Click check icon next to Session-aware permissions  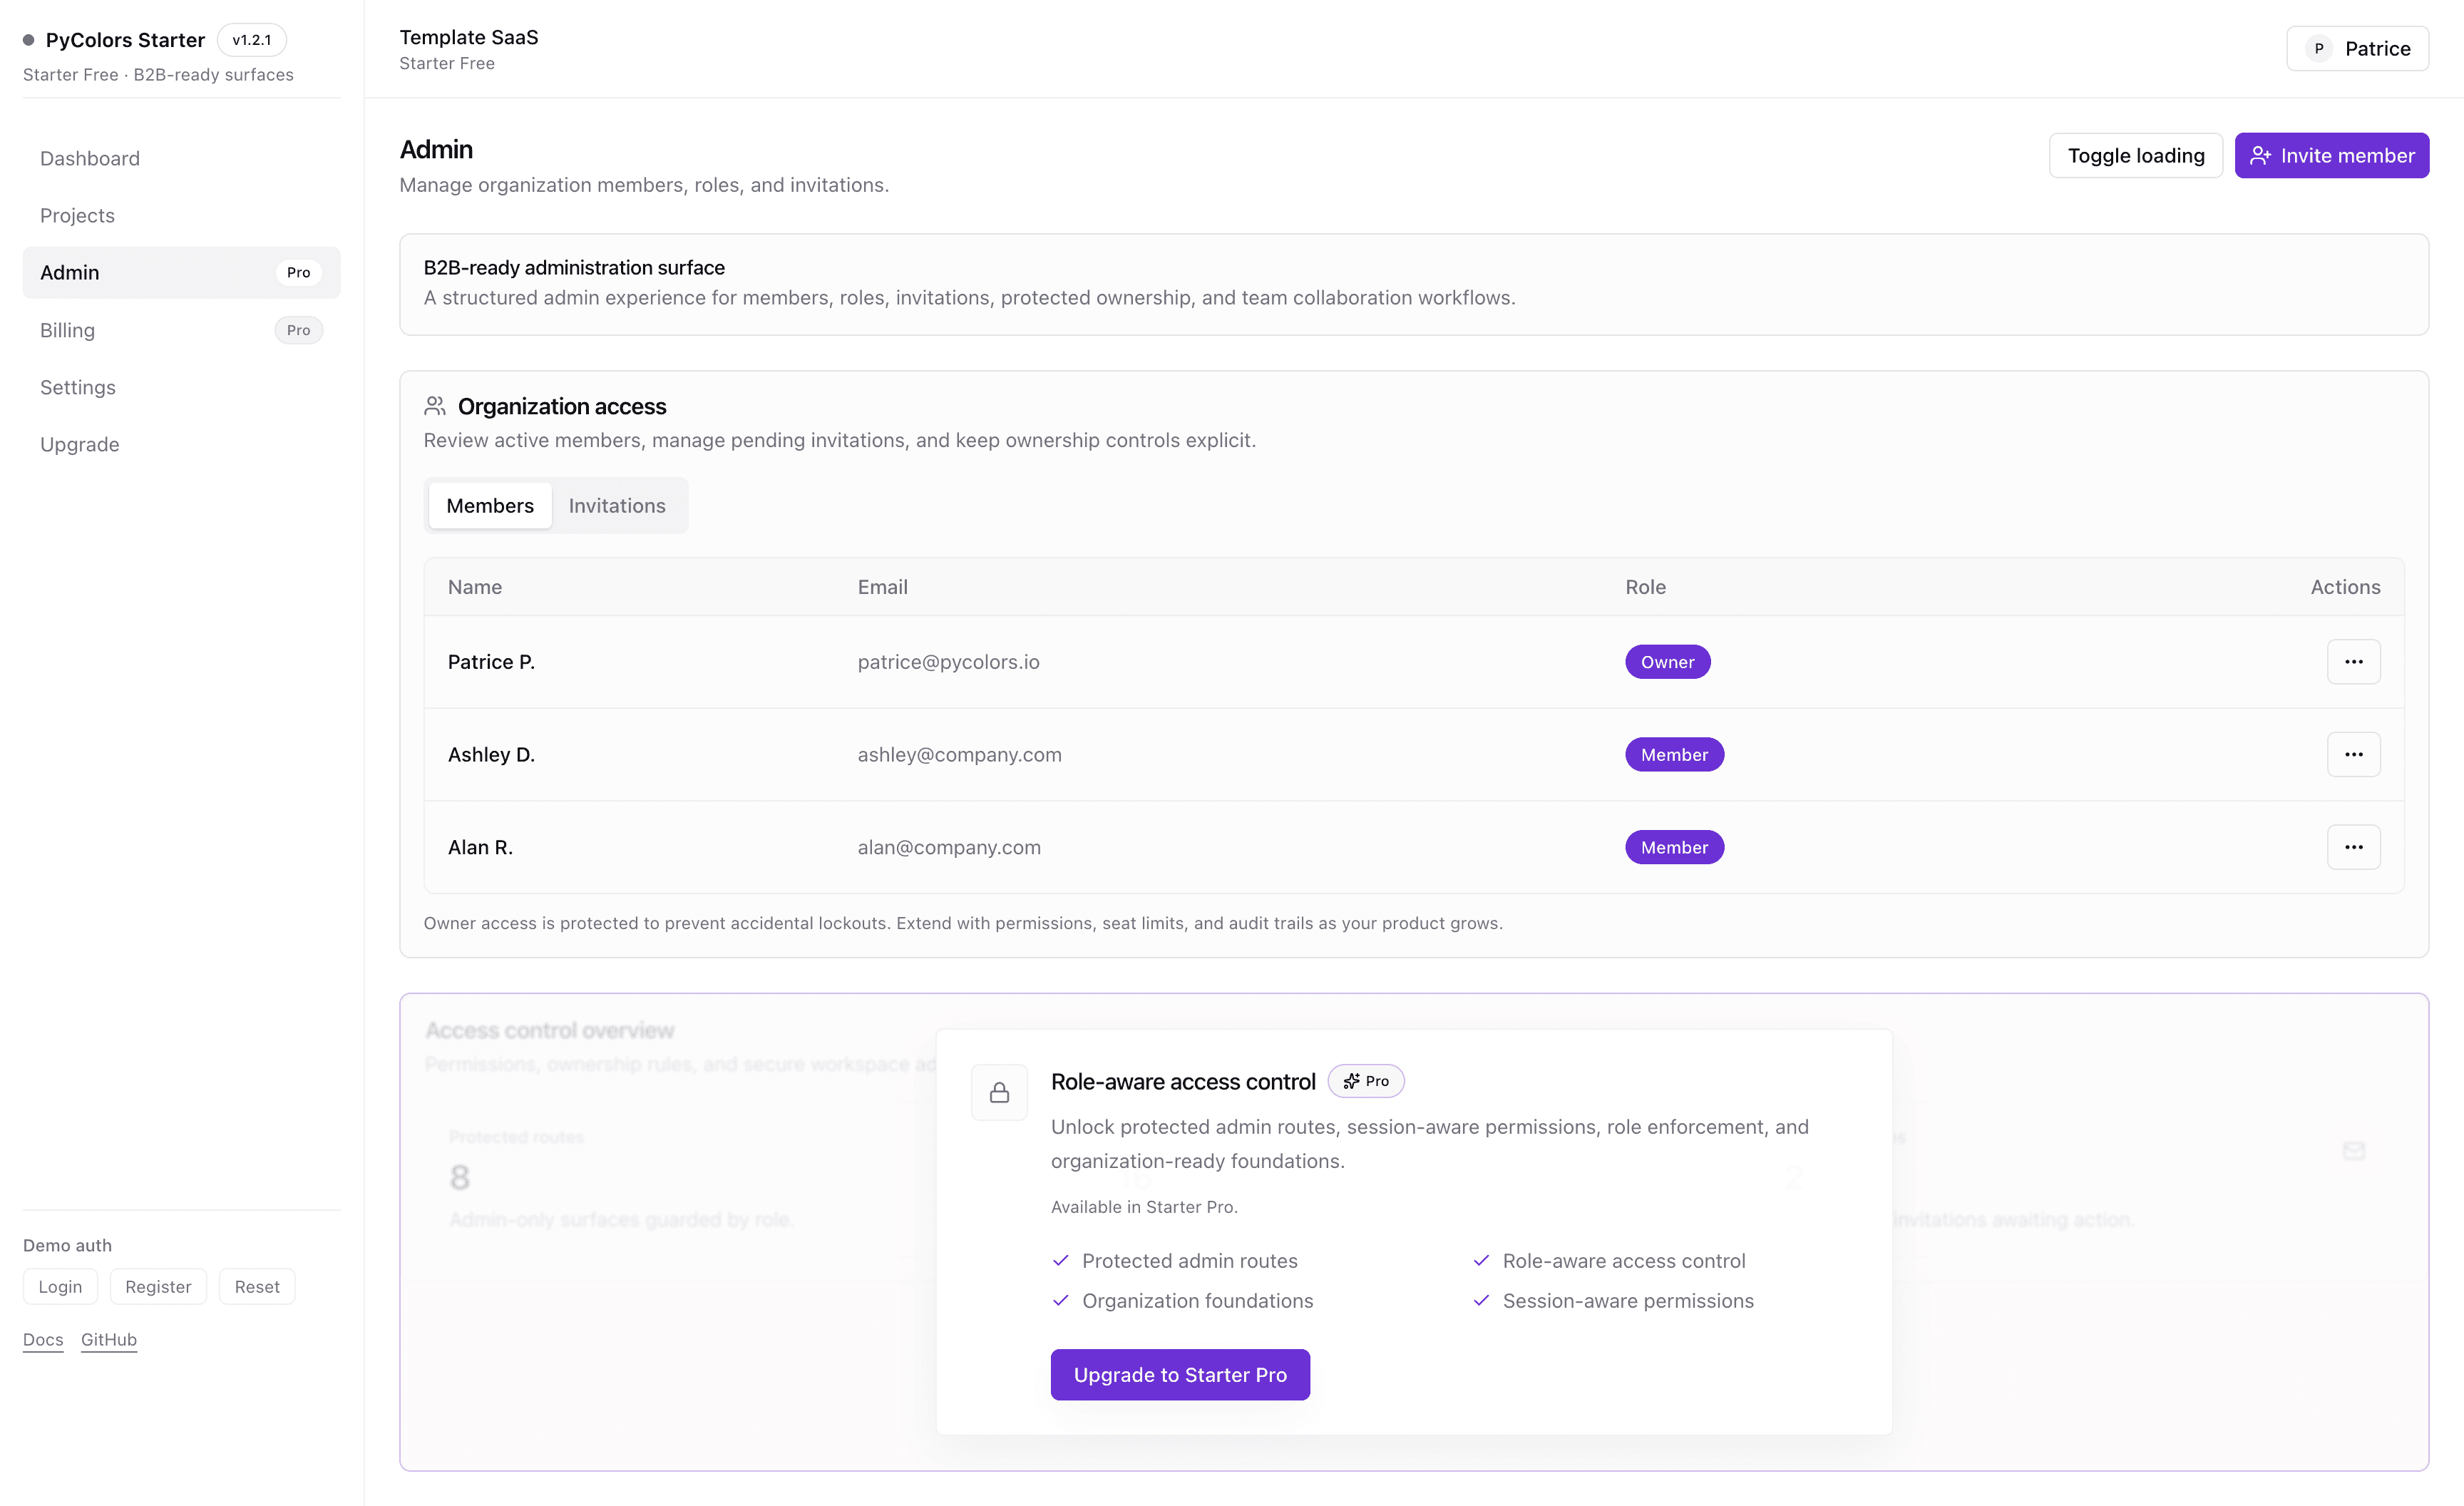(1481, 1300)
